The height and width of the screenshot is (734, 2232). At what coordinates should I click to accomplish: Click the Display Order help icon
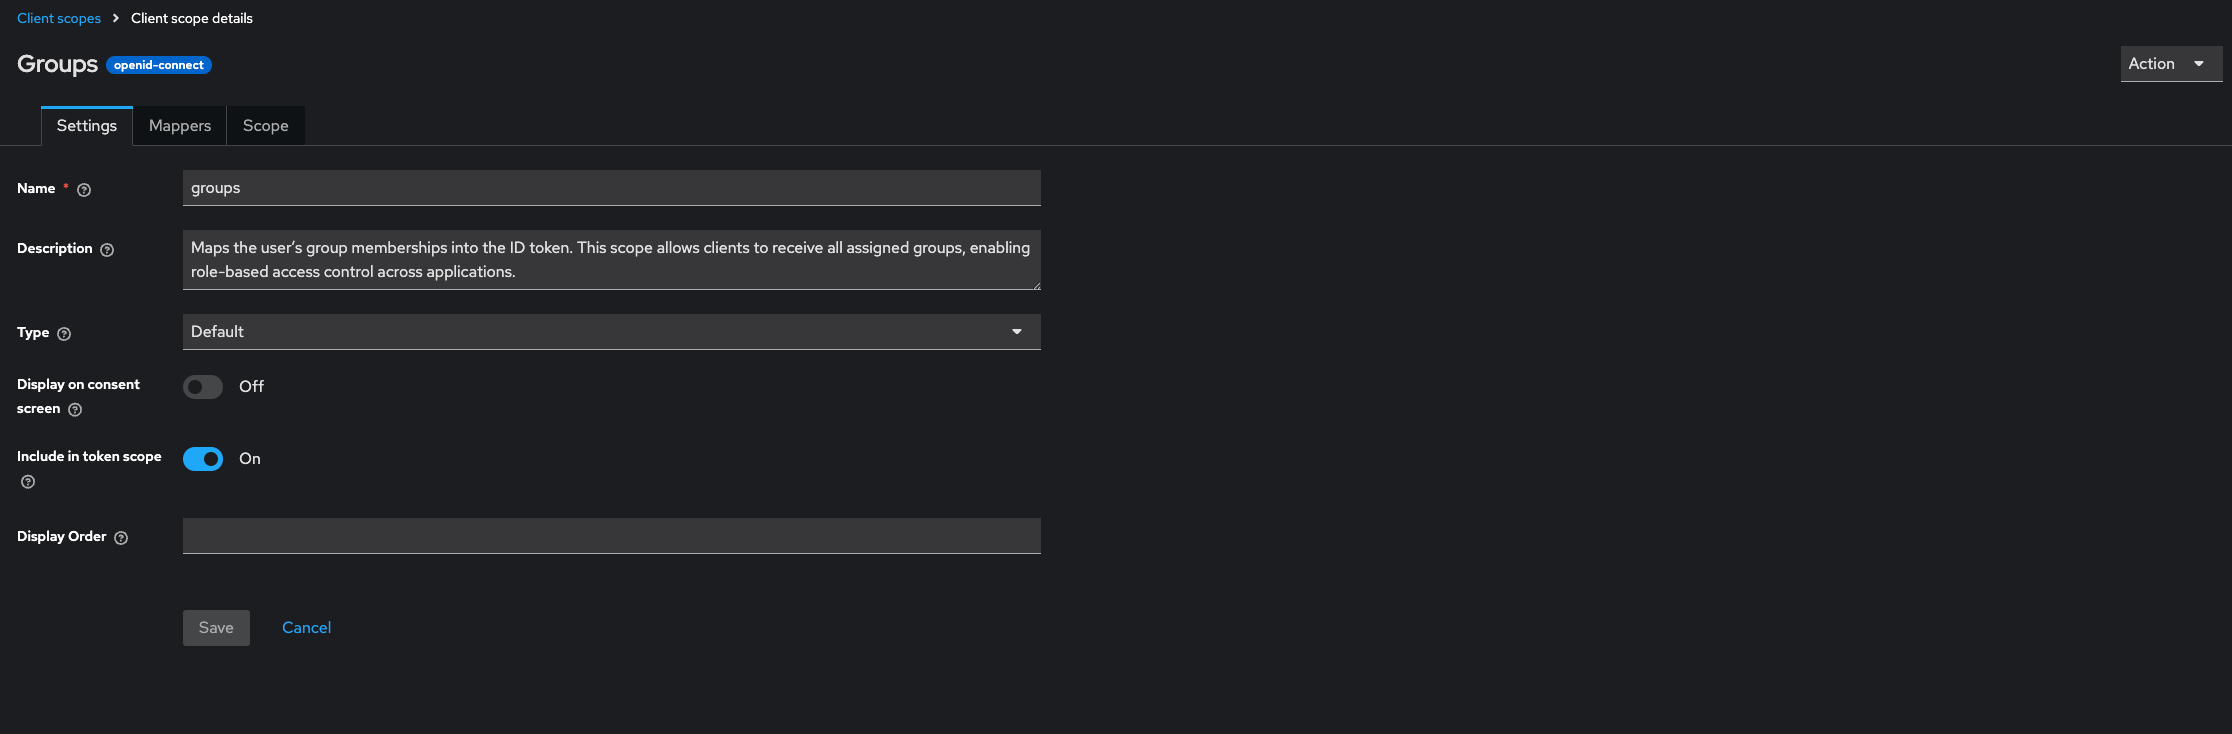[x=121, y=538]
